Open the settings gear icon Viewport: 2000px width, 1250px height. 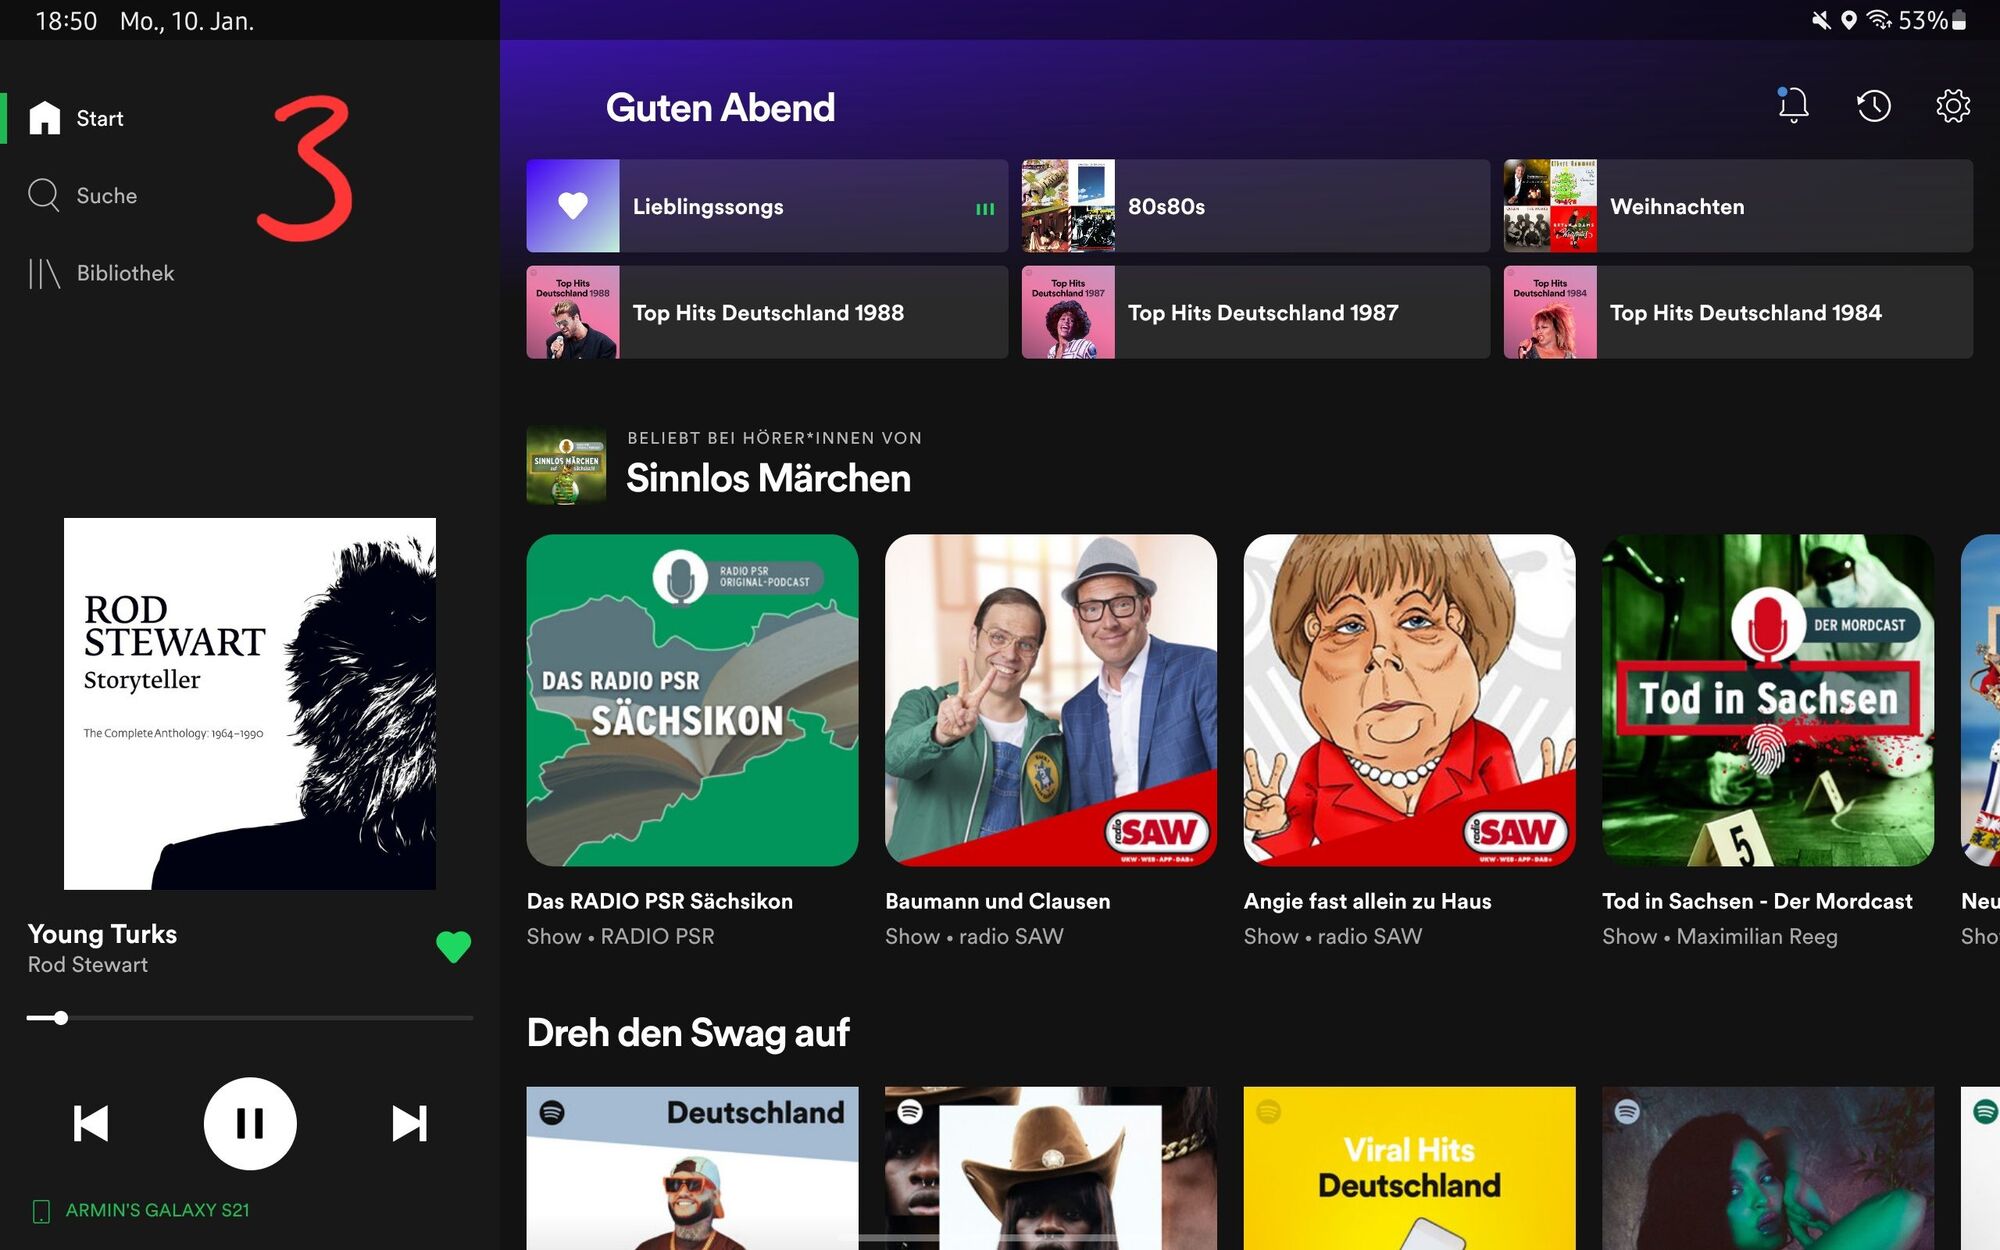point(1952,106)
